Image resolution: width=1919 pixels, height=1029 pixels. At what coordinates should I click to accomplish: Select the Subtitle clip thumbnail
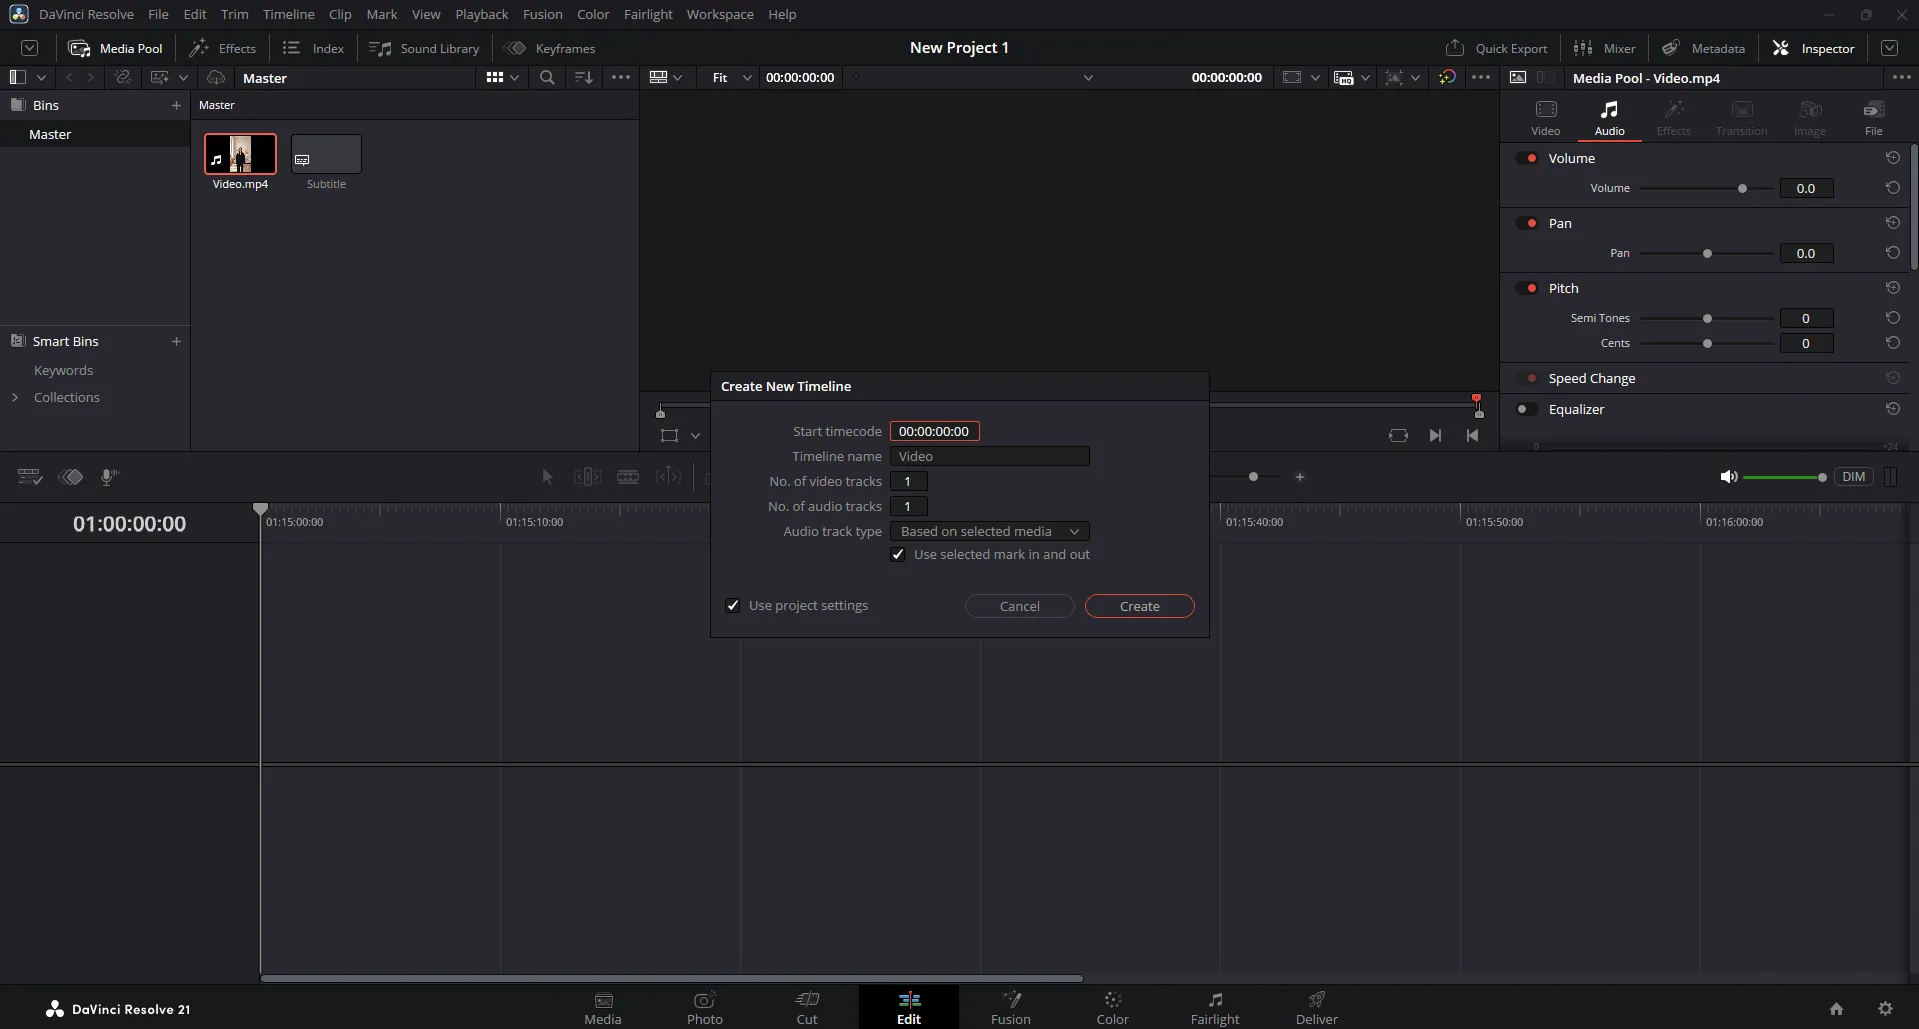[x=326, y=154]
